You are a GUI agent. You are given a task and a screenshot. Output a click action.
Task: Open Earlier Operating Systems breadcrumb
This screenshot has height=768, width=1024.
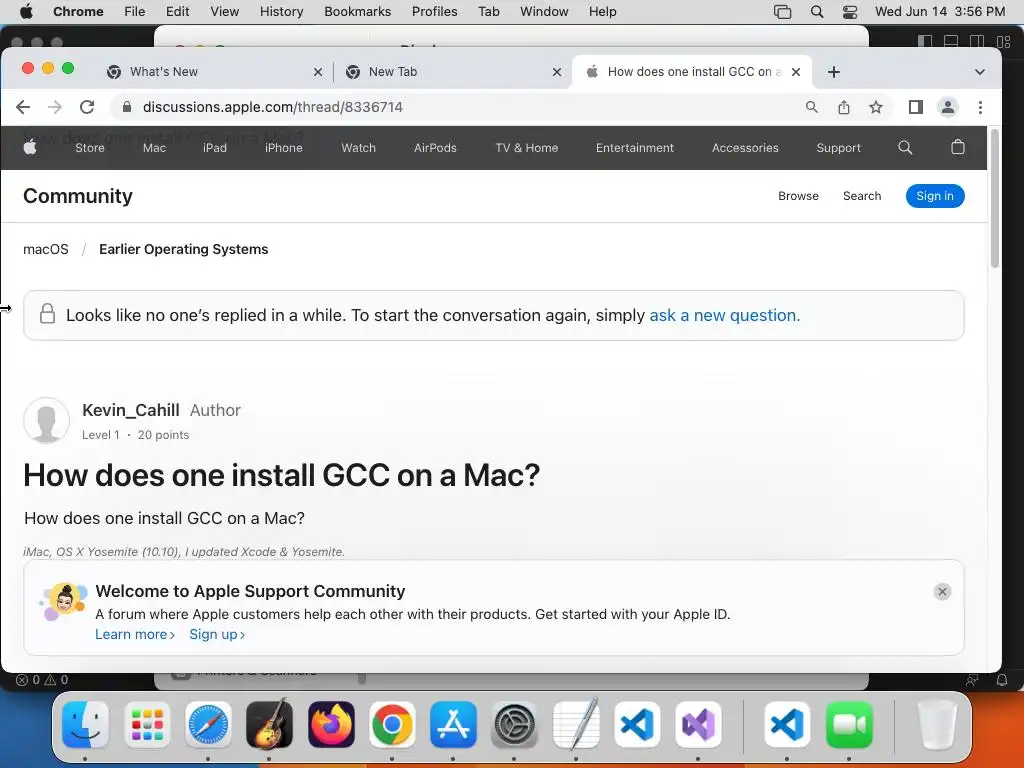[x=184, y=249]
